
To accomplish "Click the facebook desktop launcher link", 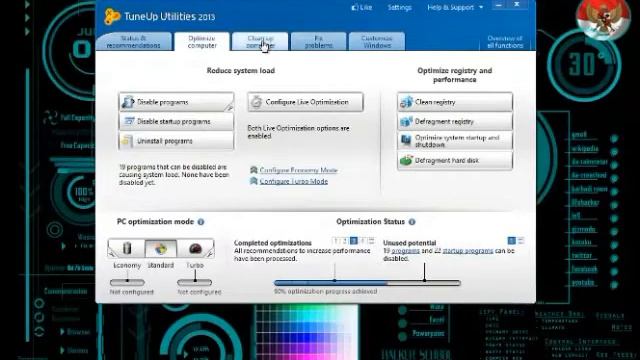I will 584,269.
